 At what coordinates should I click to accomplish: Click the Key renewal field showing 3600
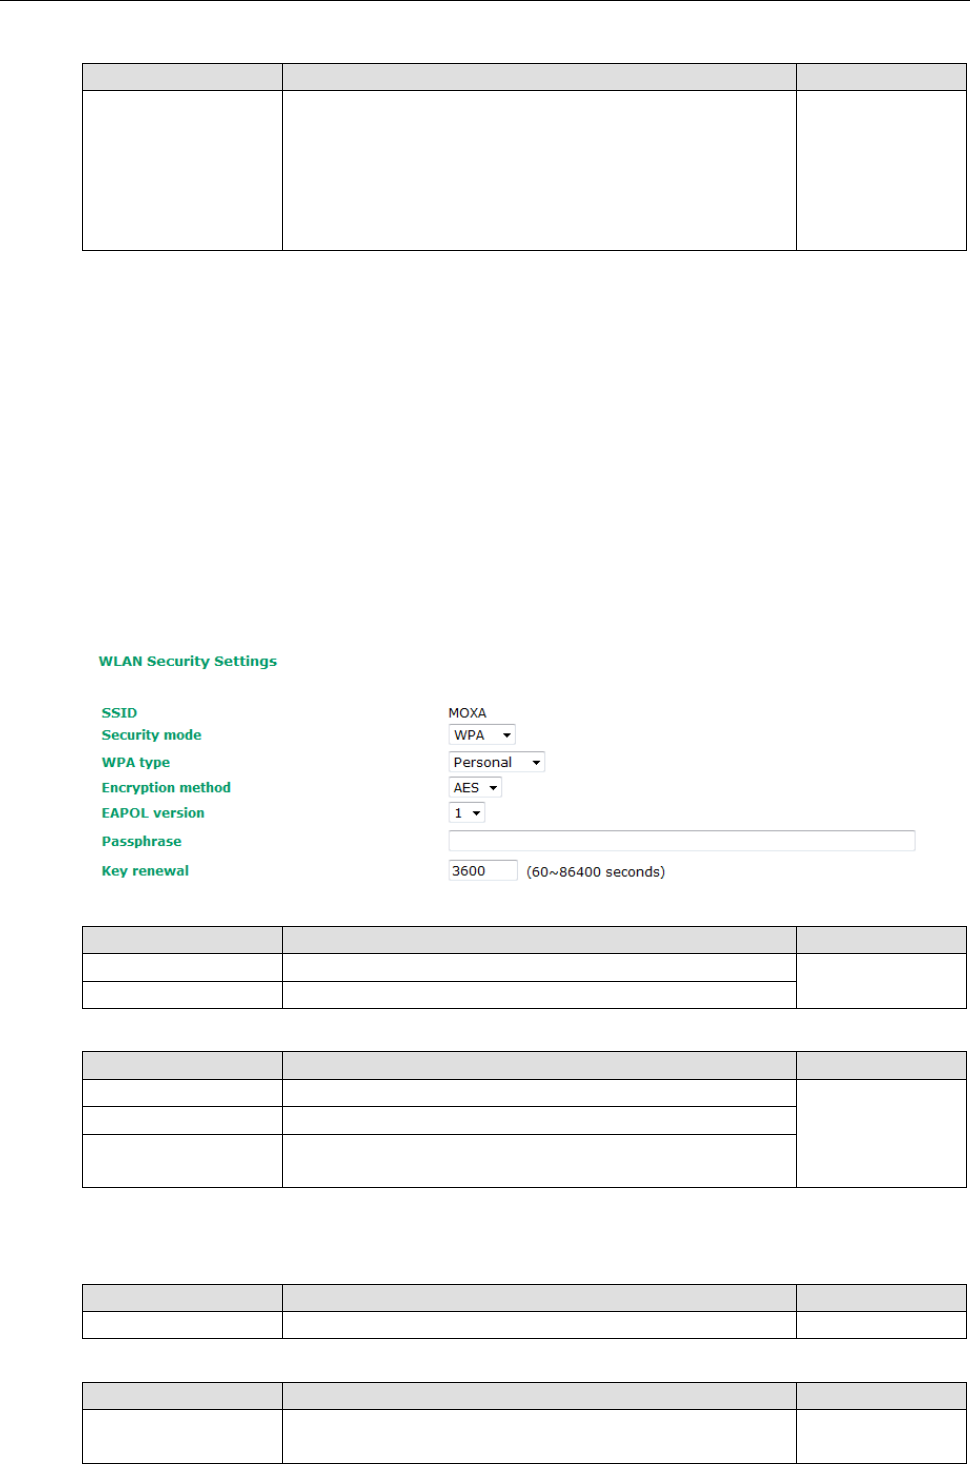(483, 871)
